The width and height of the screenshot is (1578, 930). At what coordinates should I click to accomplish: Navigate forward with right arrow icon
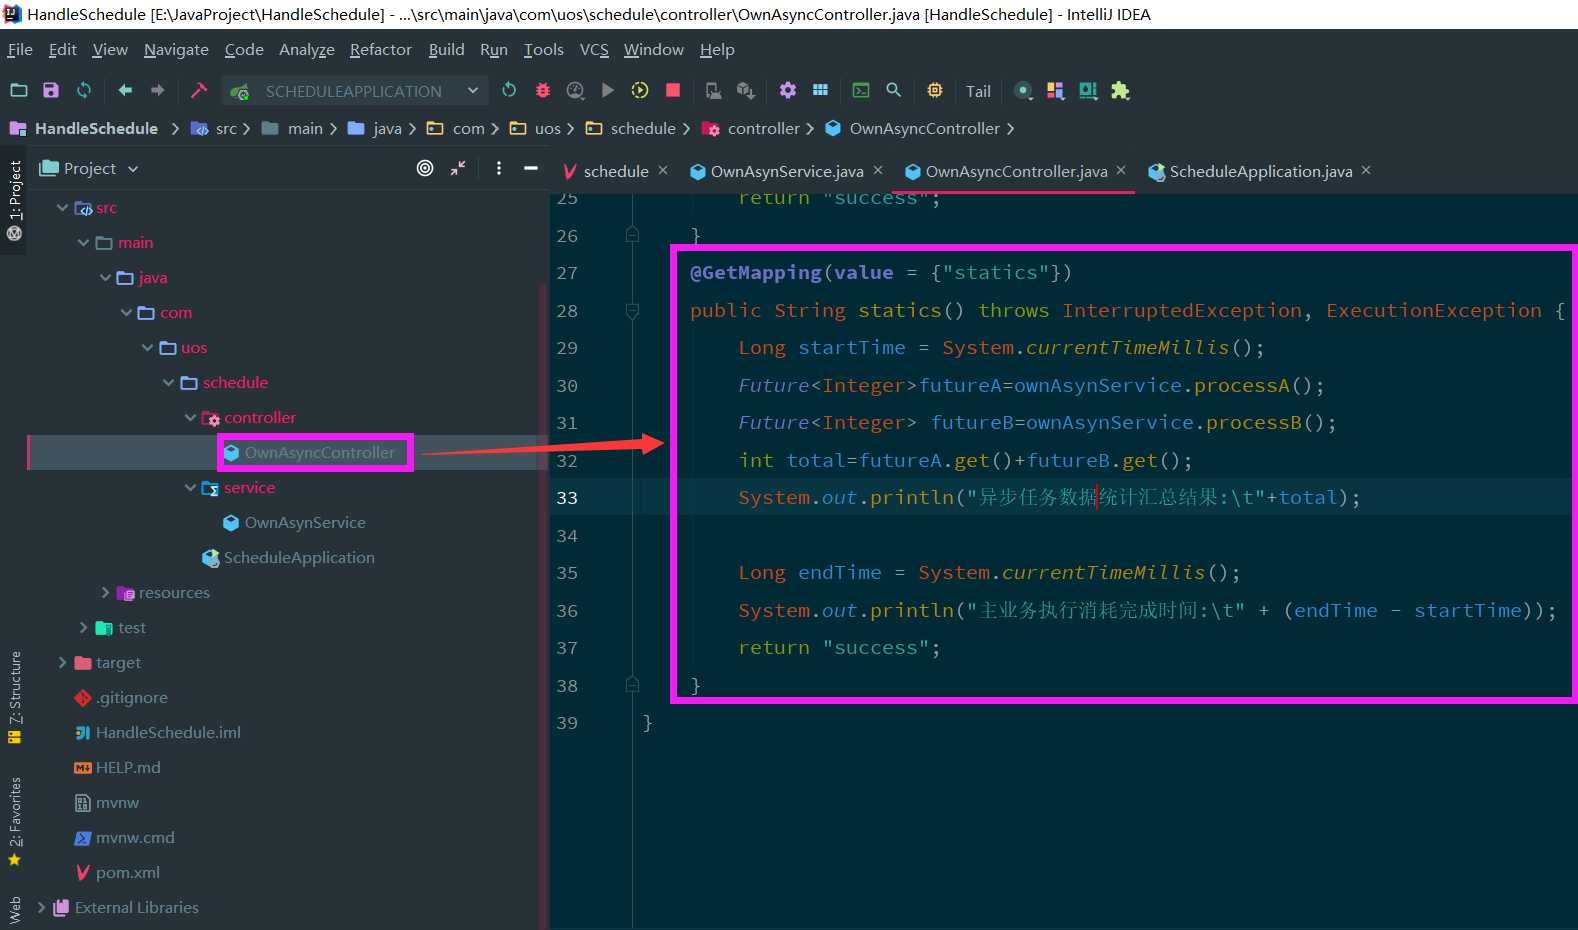[x=158, y=90]
